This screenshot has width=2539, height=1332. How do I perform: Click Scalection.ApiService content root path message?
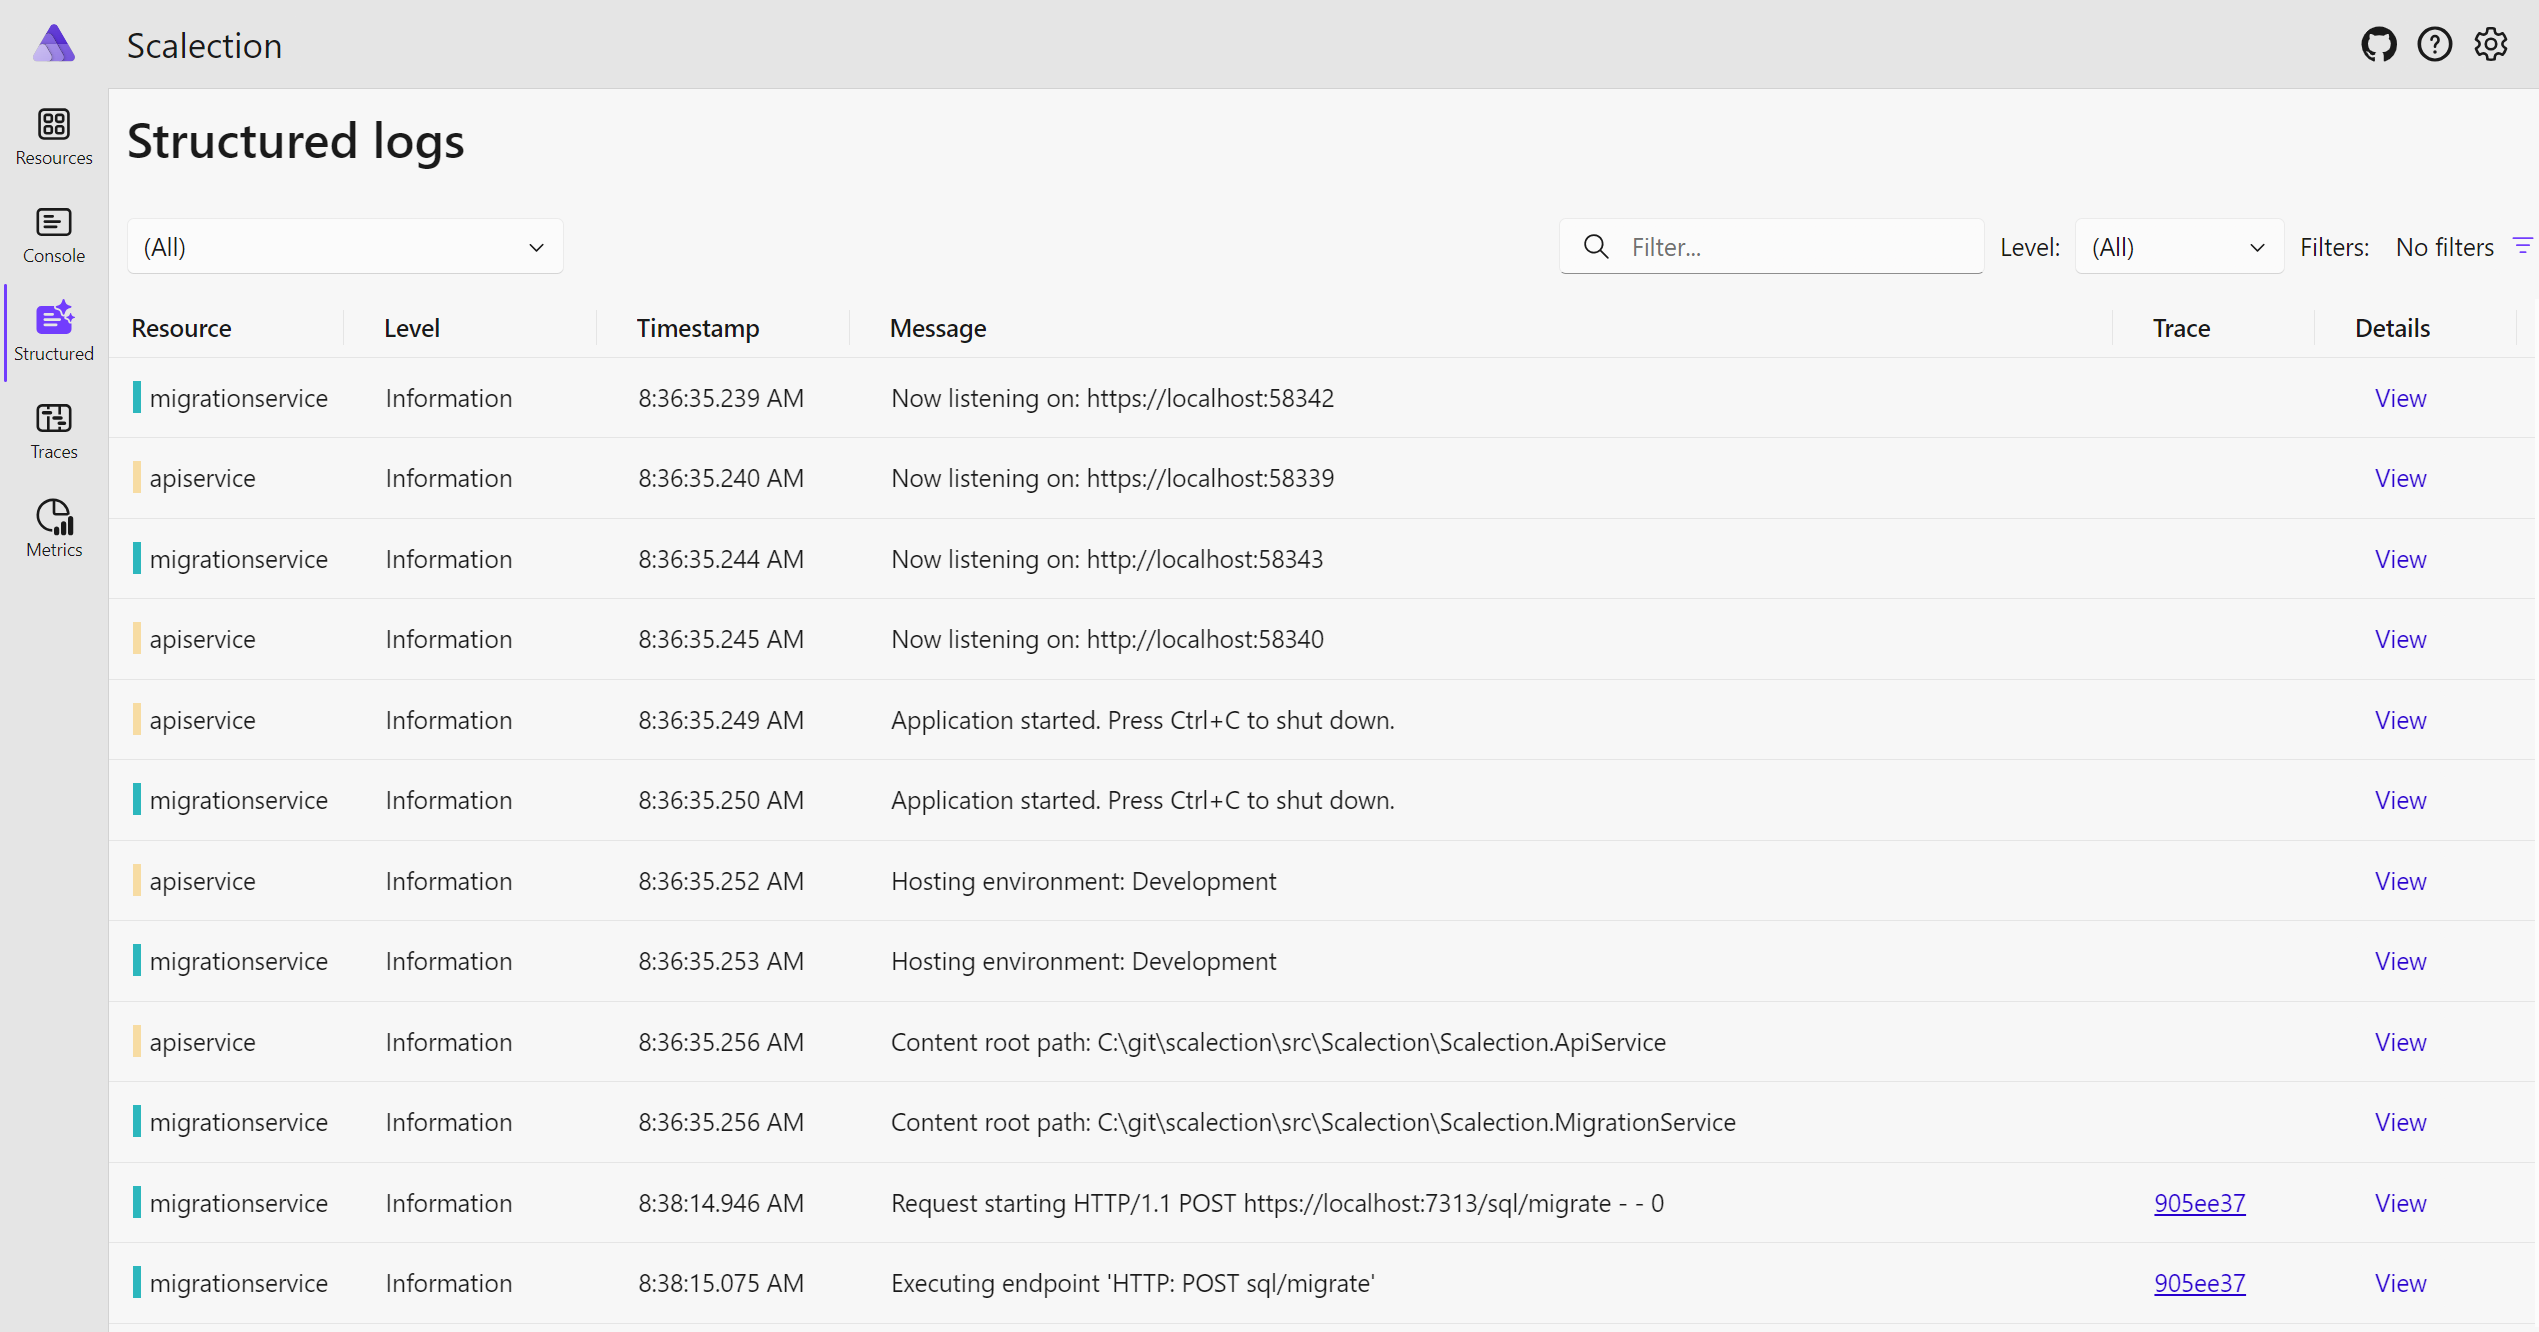coord(1278,1042)
